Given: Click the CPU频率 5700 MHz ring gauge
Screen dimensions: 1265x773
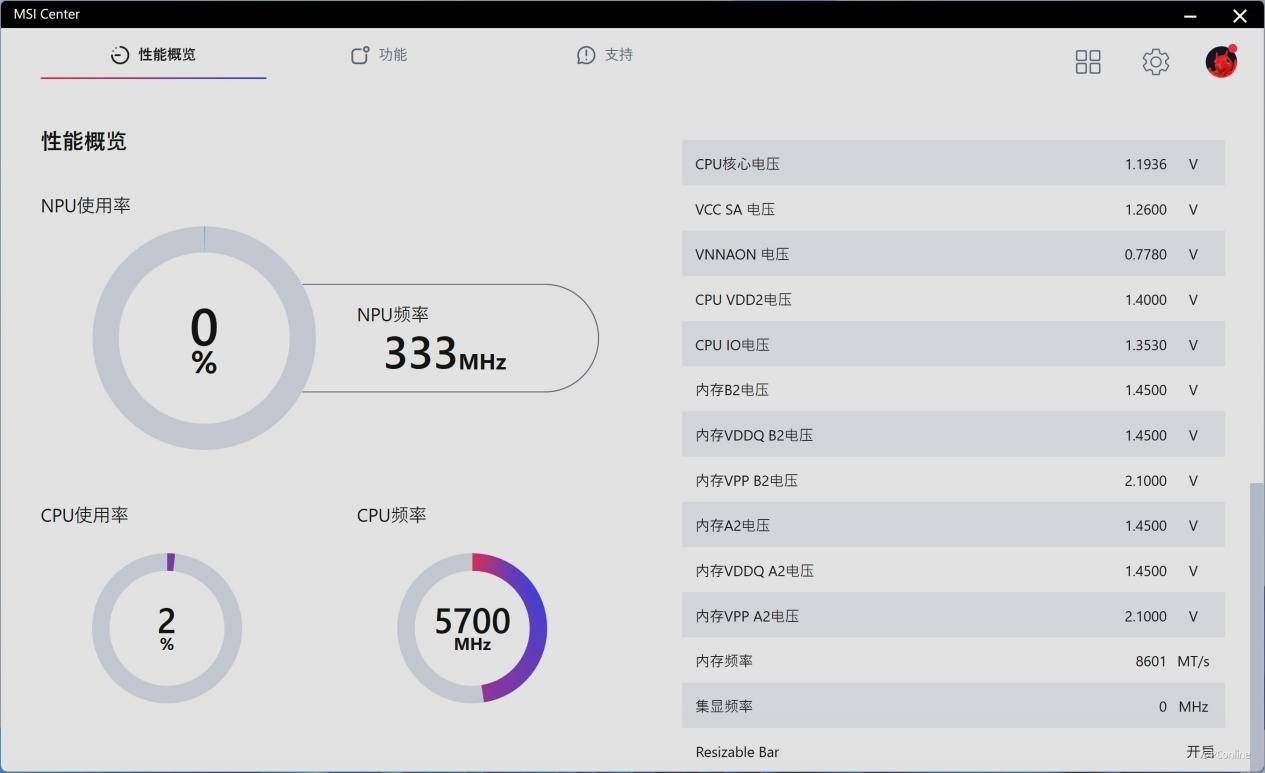Looking at the screenshot, I should pyautogui.click(x=472, y=628).
